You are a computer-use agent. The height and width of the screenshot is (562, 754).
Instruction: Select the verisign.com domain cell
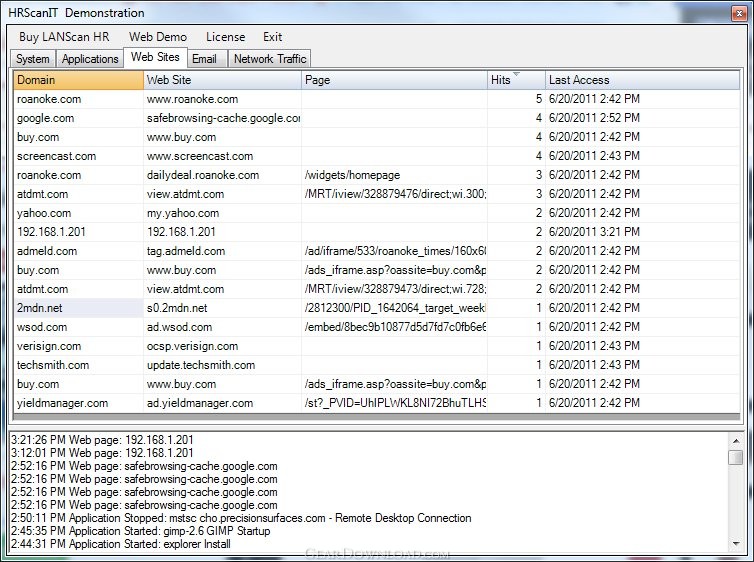pyautogui.click(x=78, y=346)
